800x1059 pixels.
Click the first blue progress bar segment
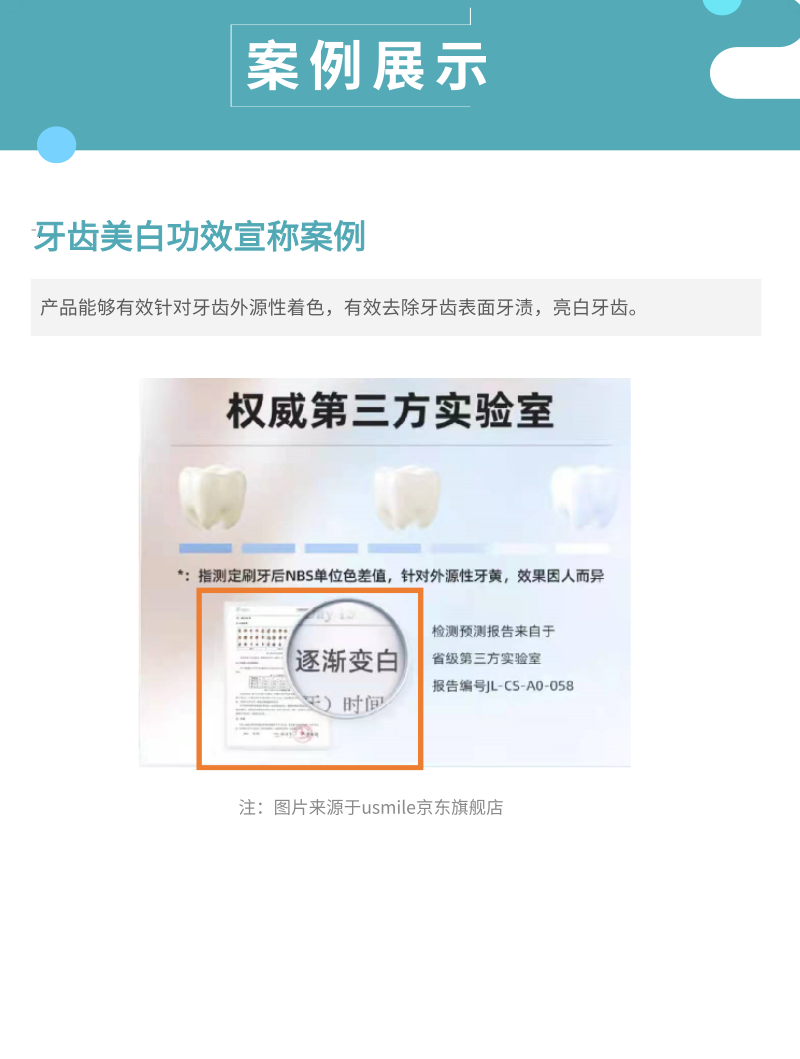[205, 548]
